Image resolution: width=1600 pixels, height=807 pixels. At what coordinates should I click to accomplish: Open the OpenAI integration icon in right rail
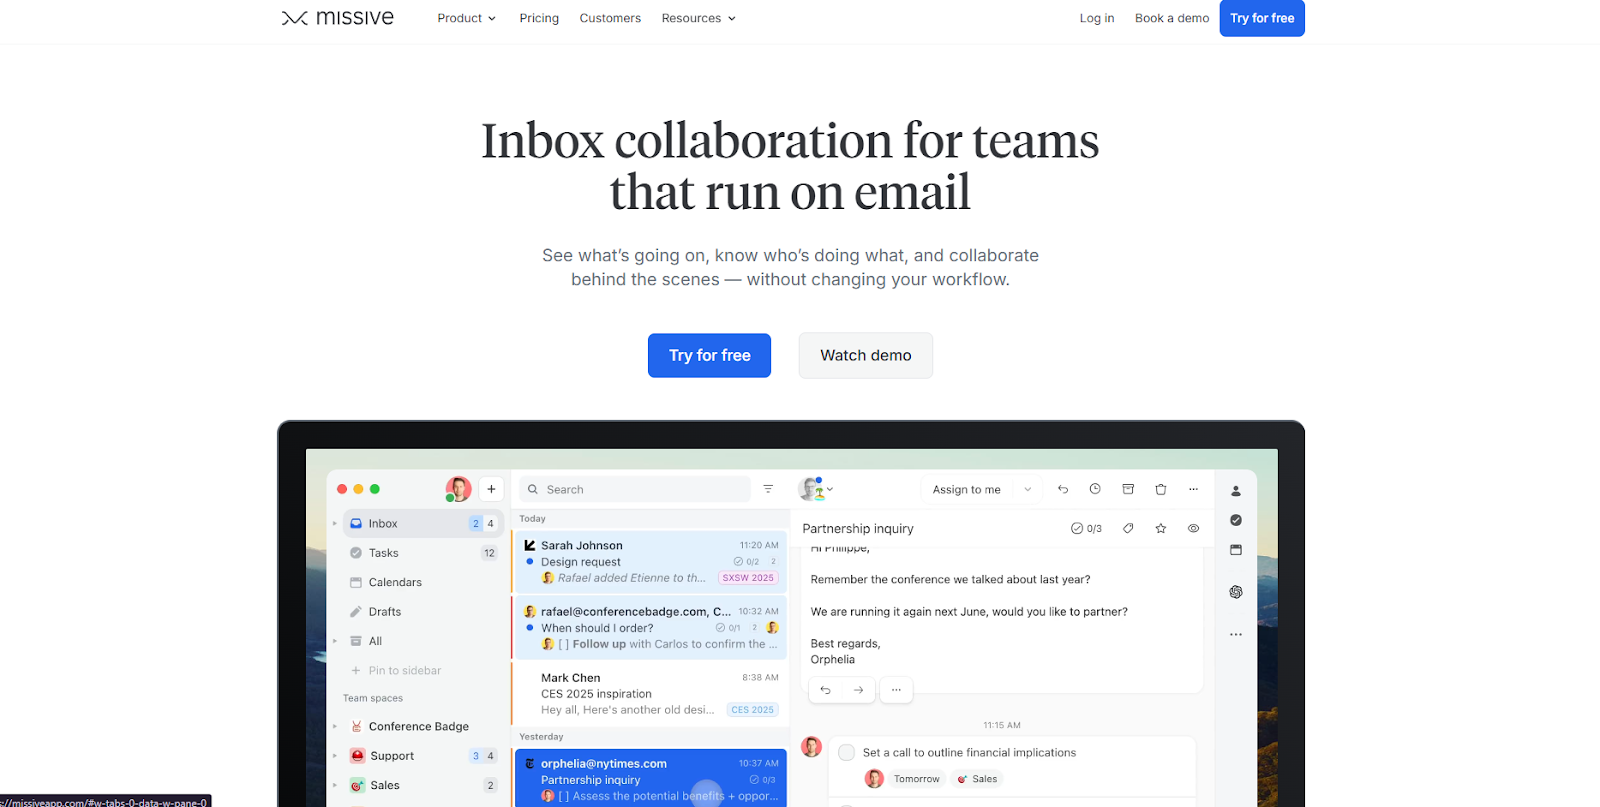click(x=1236, y=592)
